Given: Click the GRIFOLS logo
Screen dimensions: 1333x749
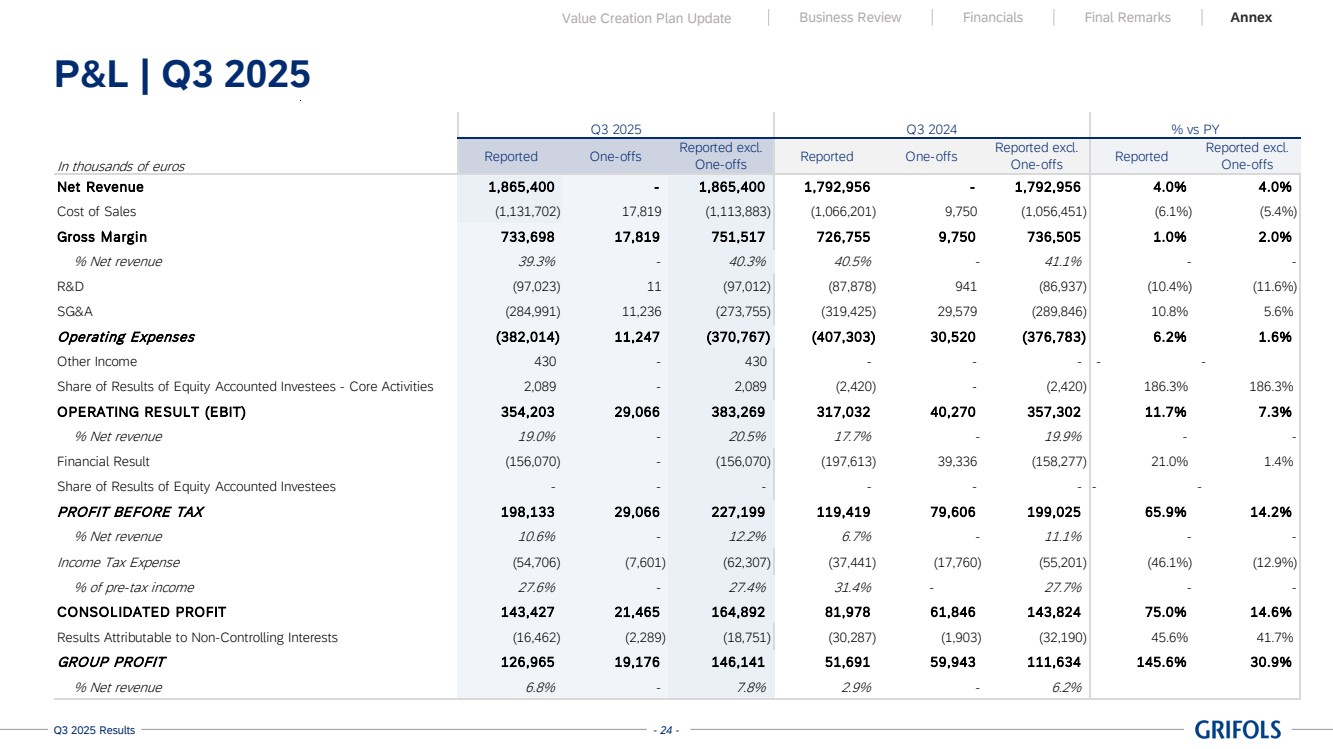Looking at the screenshot, I should (1235, 729).
